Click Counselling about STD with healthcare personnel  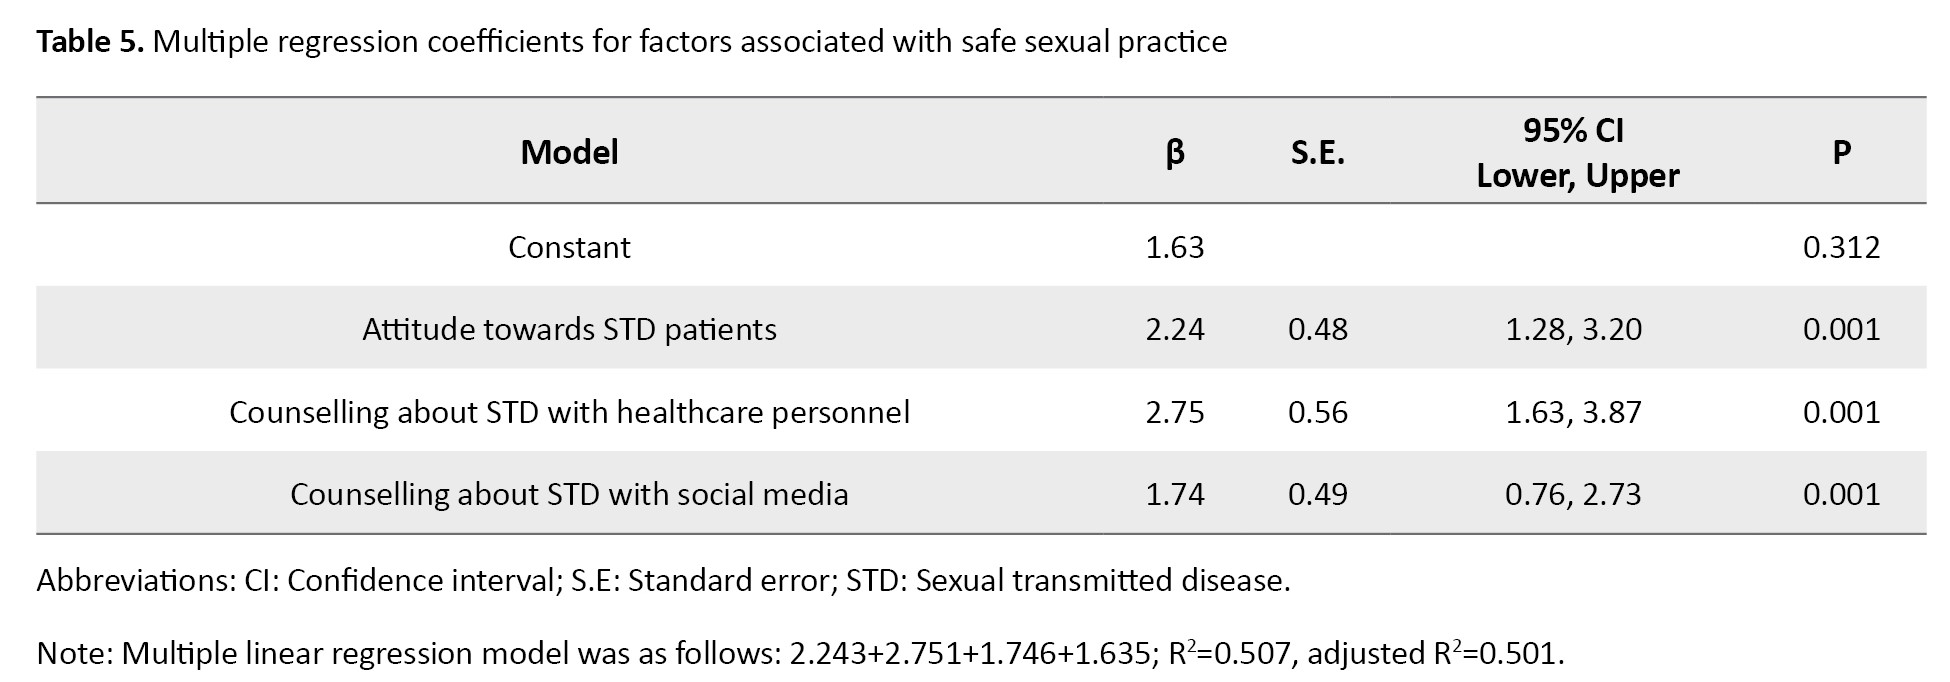(x=569, y=412)
